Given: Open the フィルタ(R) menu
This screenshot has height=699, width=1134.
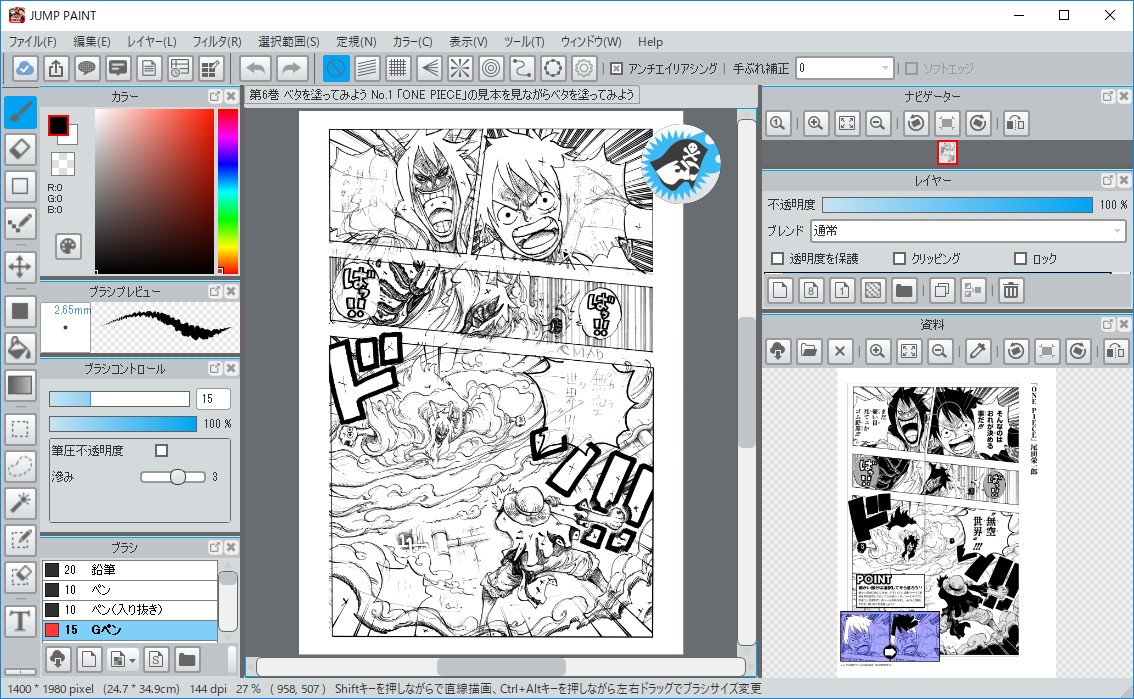Looking at the screenshot, I should 217,42.
